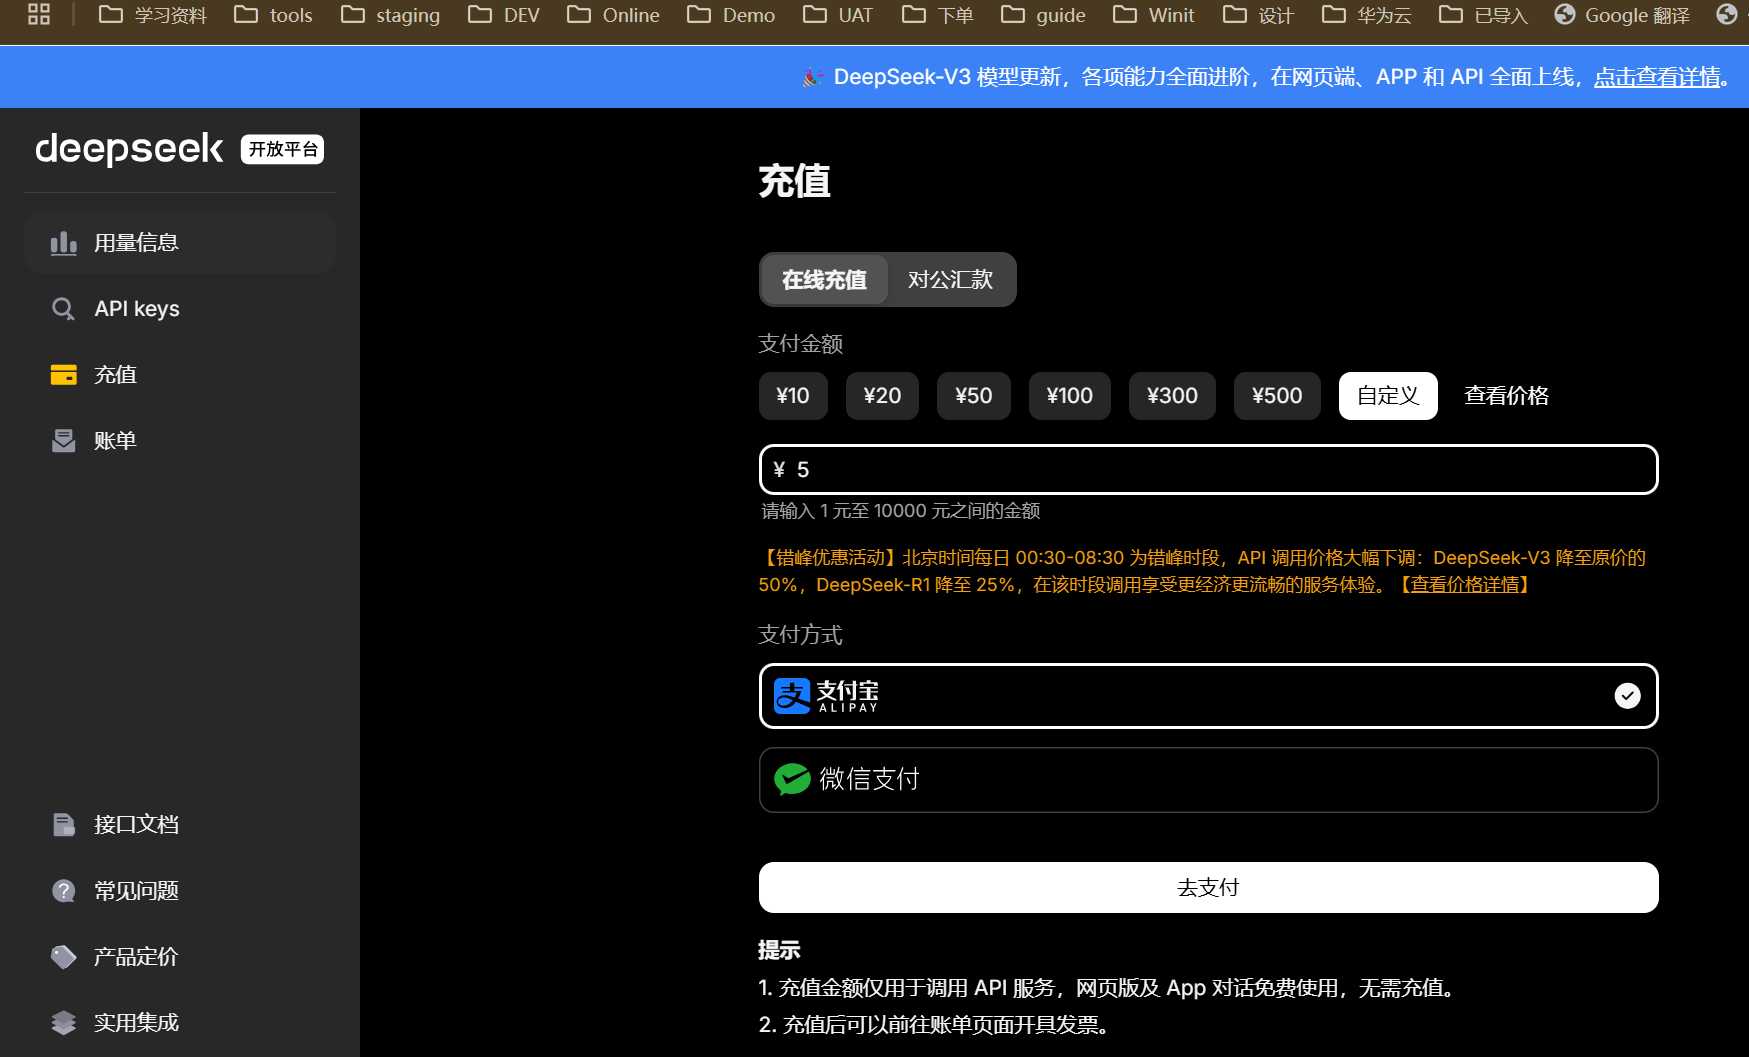Open the staging bookmark folder

pos(390,15)
